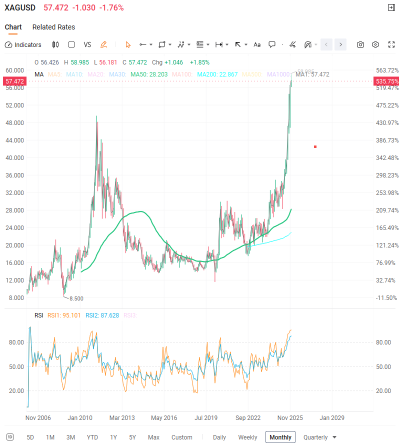Select the Monthly interval
Screen dimensions: 399x444
pos(280,437)
